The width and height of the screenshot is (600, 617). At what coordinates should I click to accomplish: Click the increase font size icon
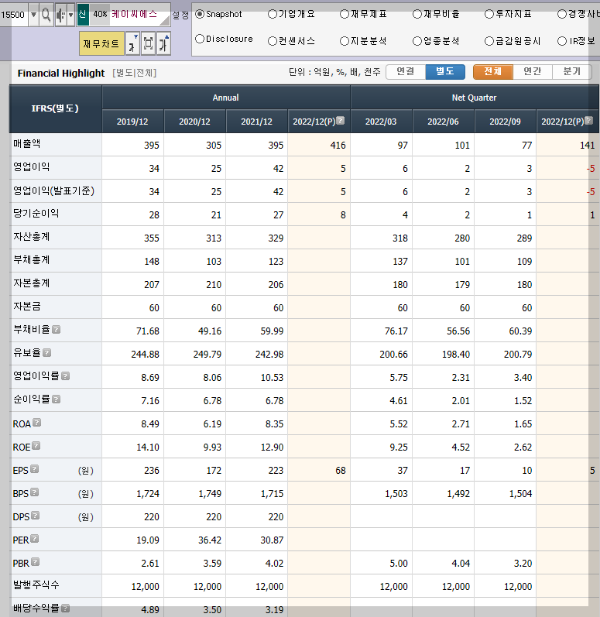[164, 43]
